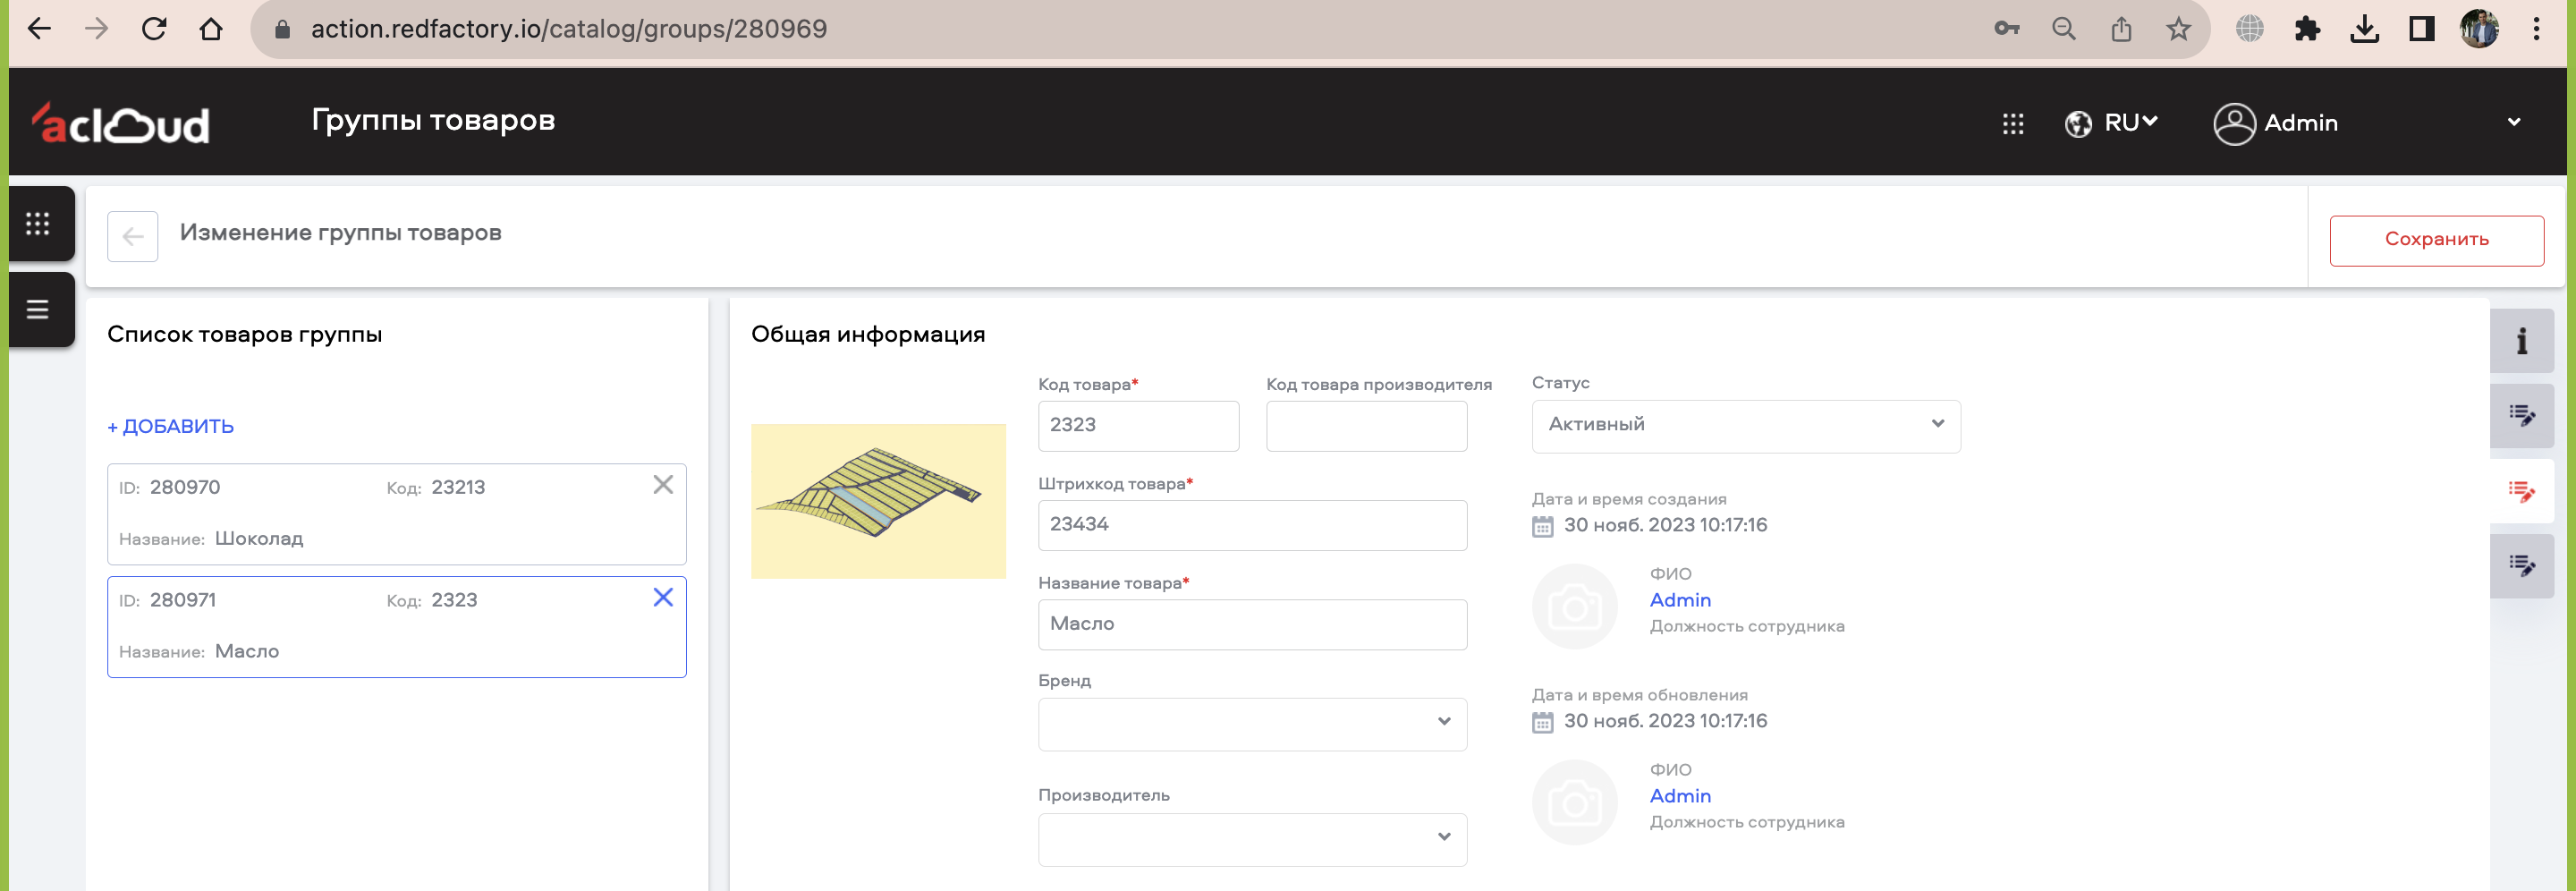Click the creator photo placeholder
Viewport: 2576px width, 891px height.
[x=1574, y=606]
